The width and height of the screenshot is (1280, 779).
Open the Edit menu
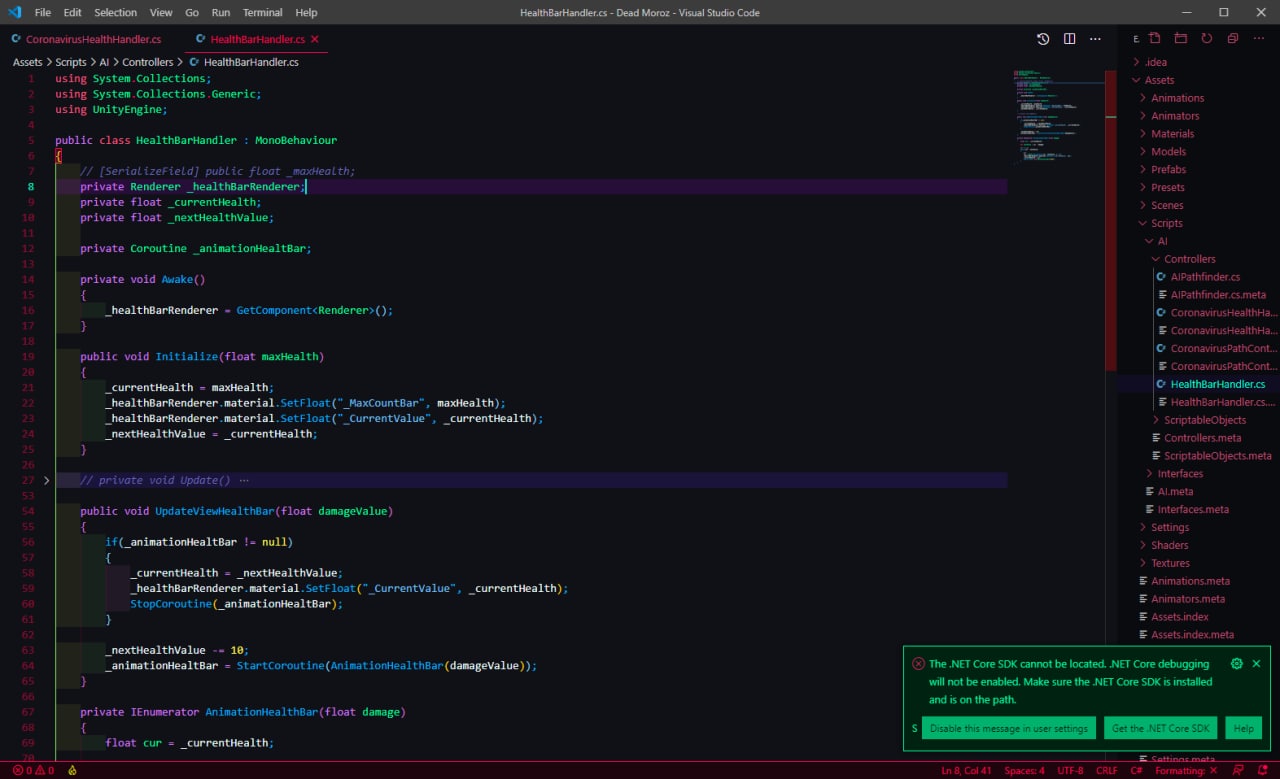(72, 13)
